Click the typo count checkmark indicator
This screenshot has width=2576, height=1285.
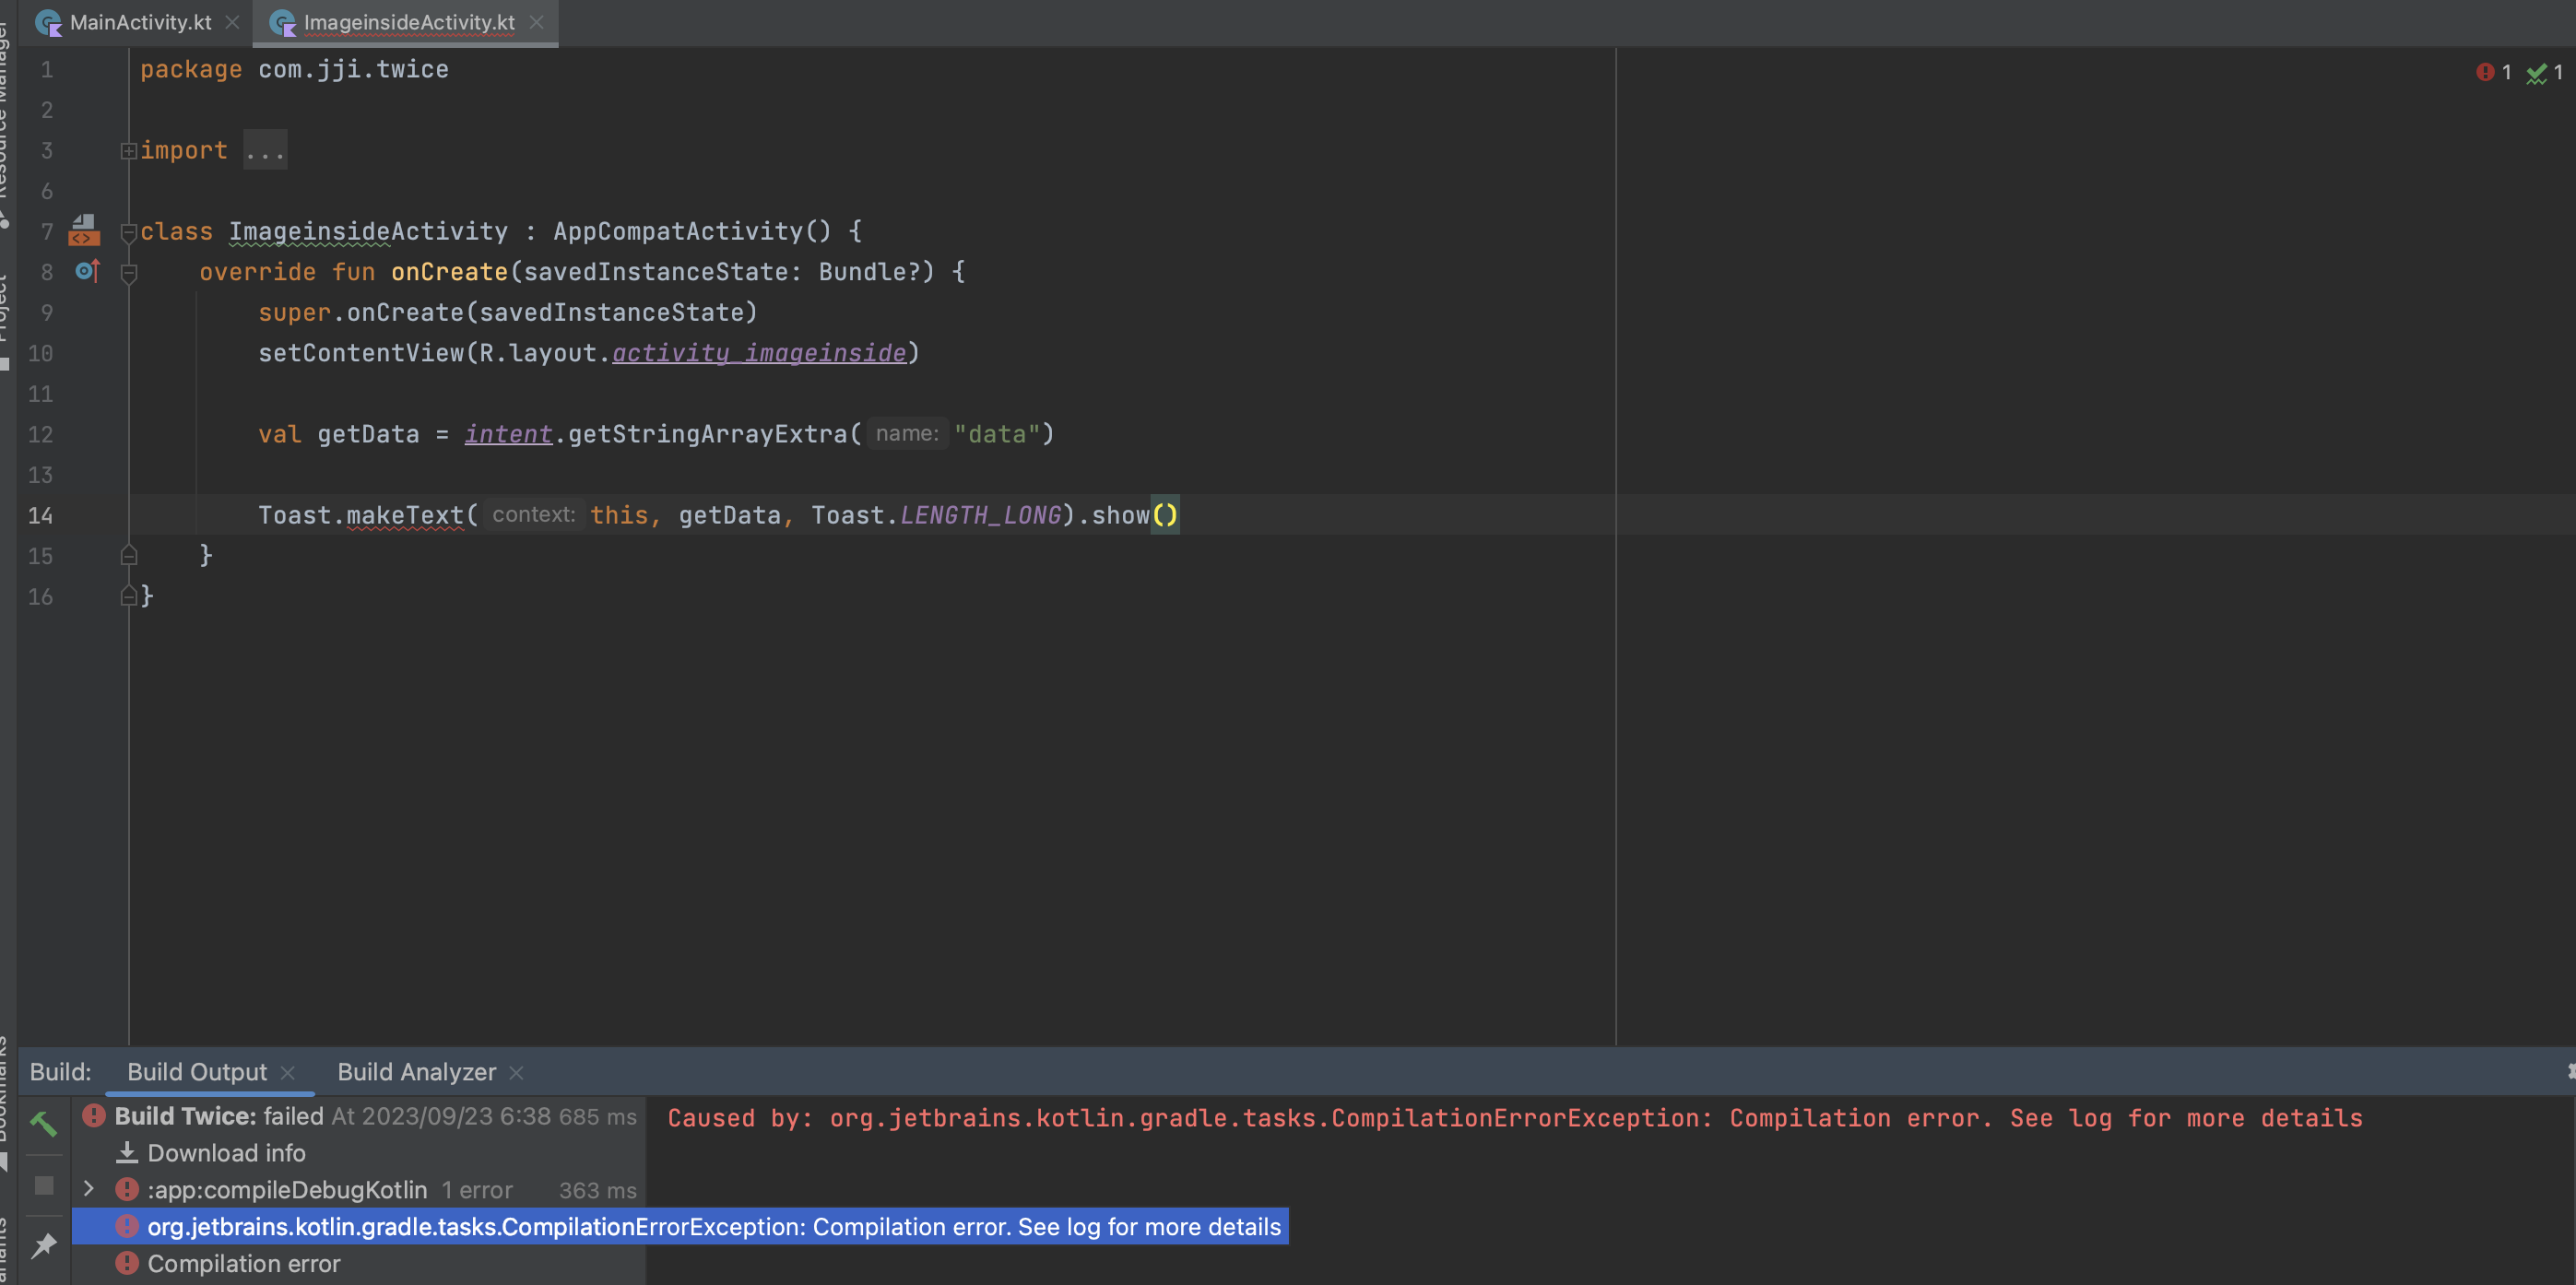tap(2545, 72)
